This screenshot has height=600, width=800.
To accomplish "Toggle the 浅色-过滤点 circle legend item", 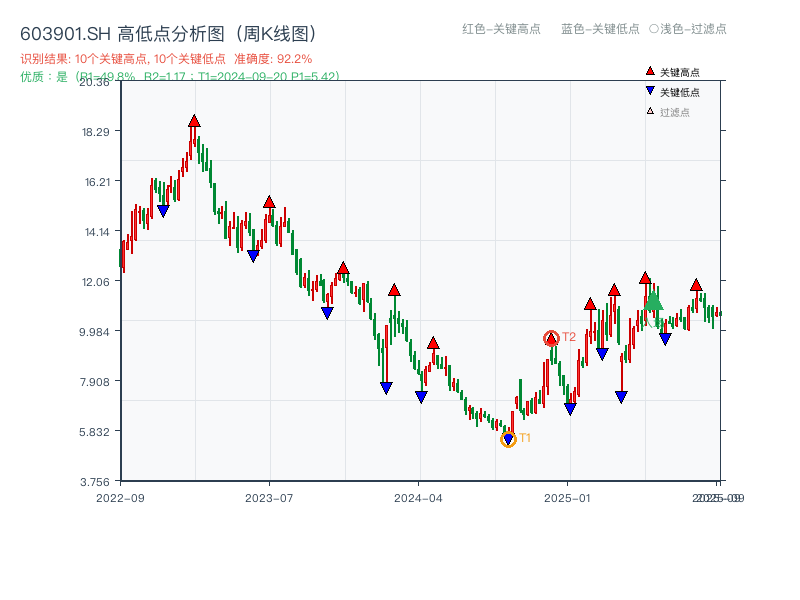I will click(689, 29).
